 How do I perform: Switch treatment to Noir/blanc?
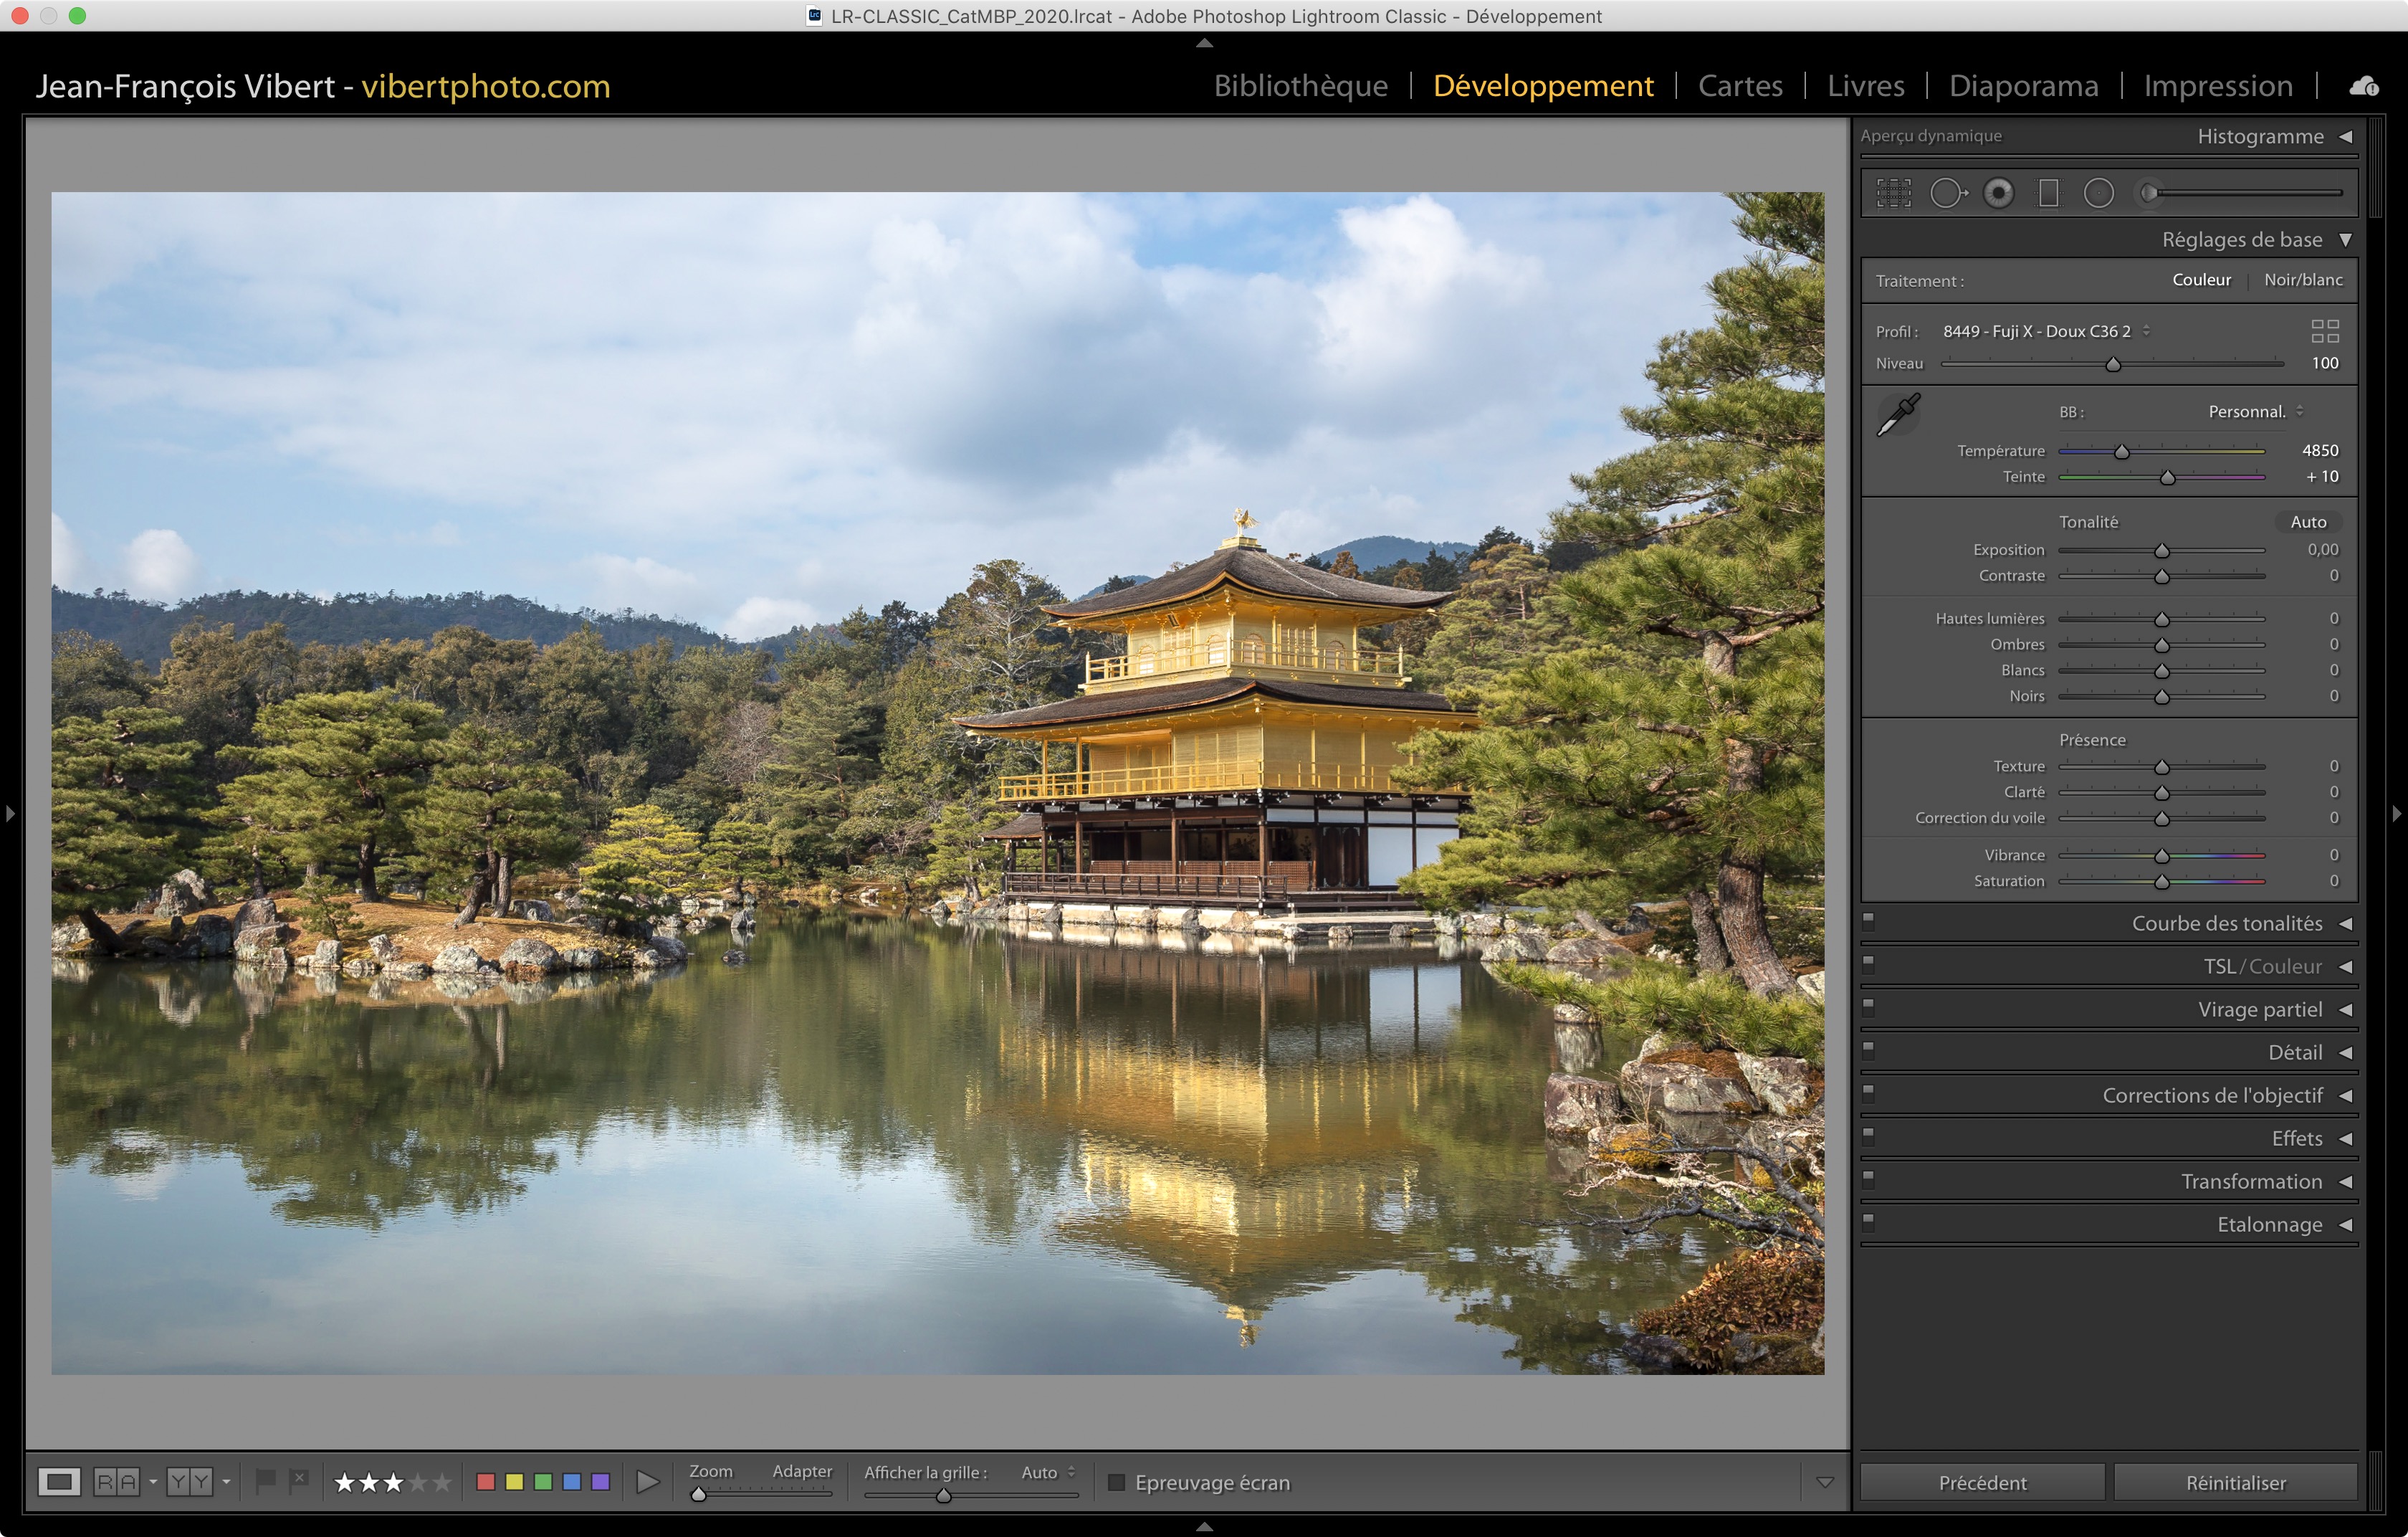(x=2302, y=280)
